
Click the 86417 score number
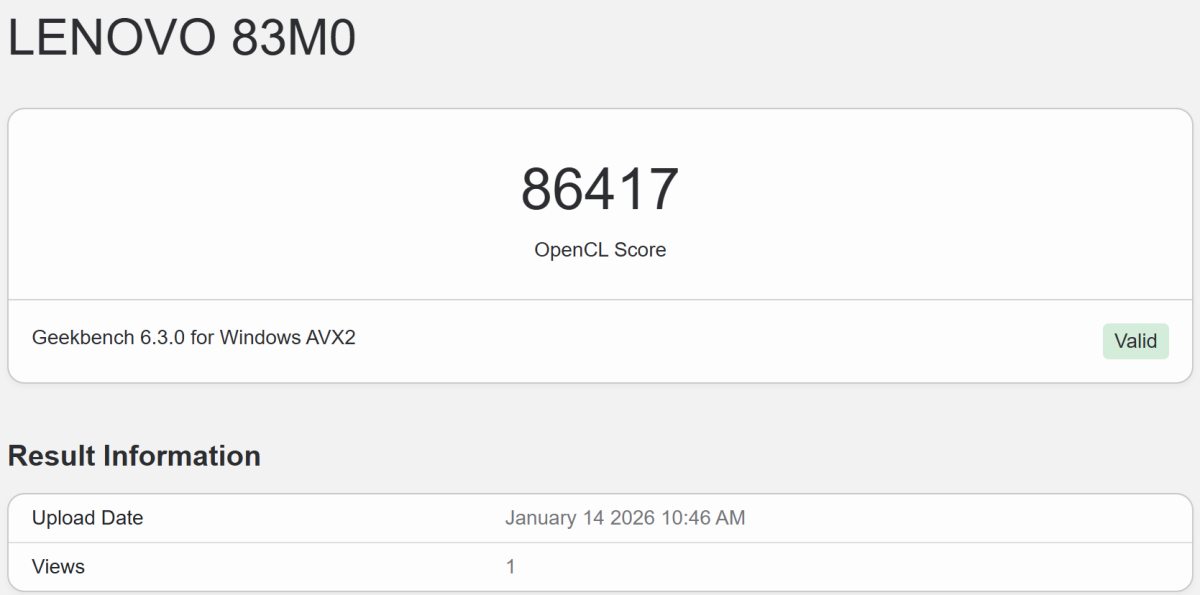click(600, 189)
